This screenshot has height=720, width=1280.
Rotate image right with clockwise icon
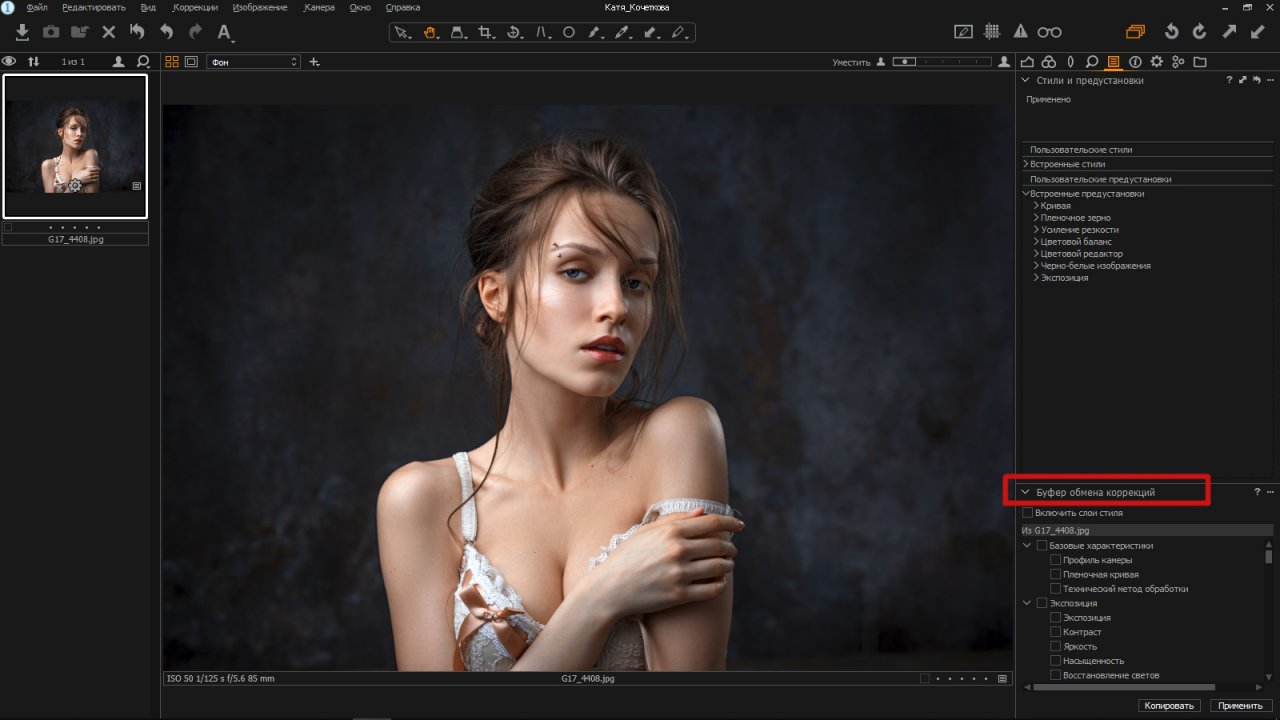click(x=1200, y=32)
